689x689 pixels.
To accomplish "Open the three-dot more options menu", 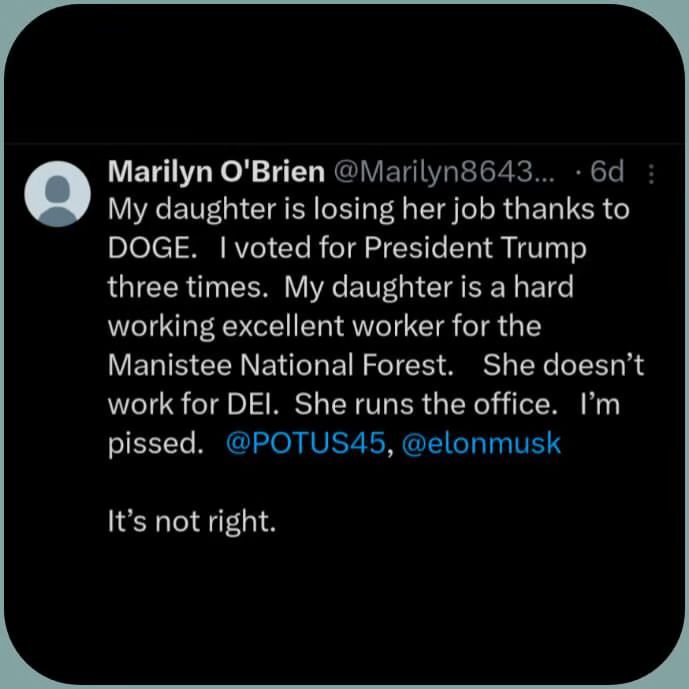I will tap(652, 174).
